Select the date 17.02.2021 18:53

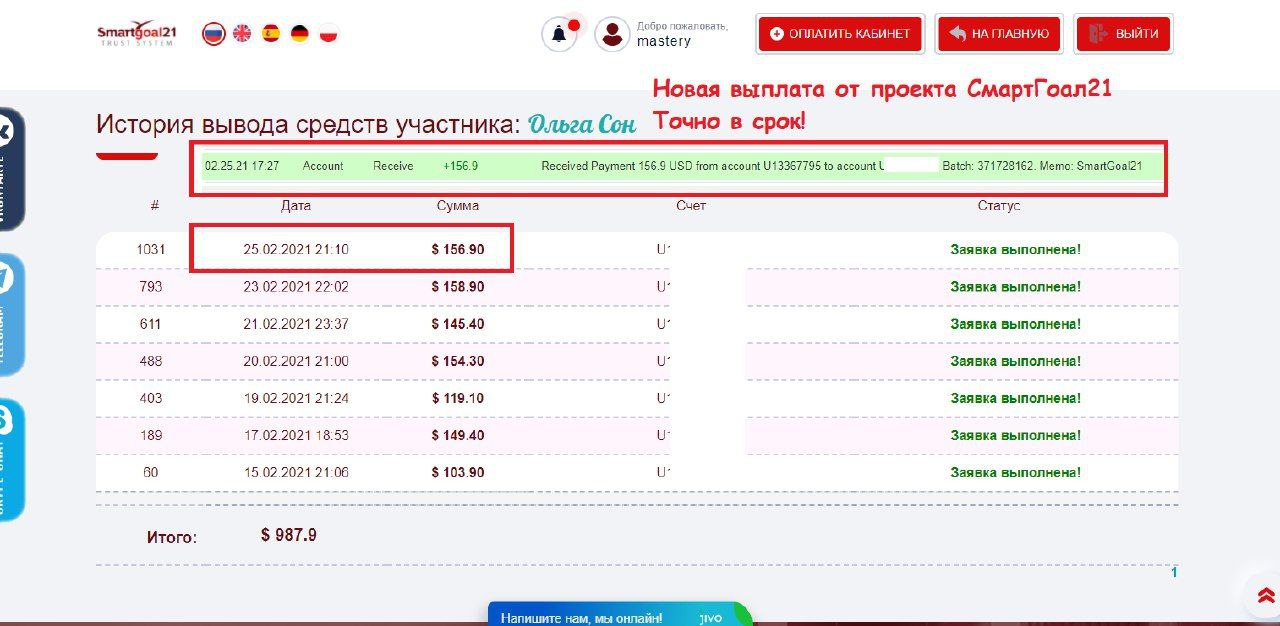click(x=296, y=435)
